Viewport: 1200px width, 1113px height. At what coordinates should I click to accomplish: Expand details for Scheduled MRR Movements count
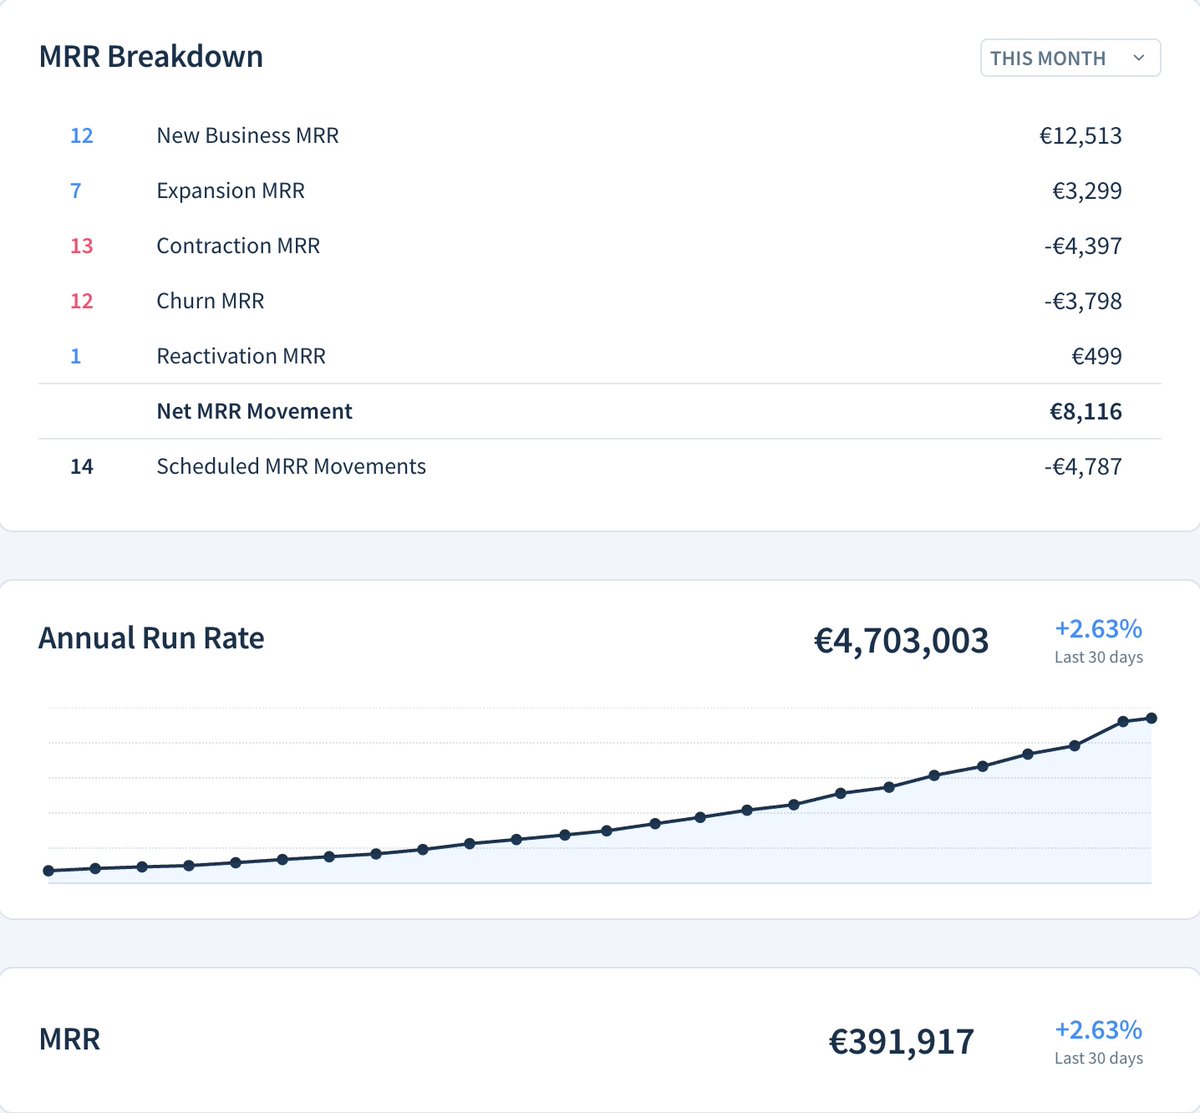click(81, 466)
